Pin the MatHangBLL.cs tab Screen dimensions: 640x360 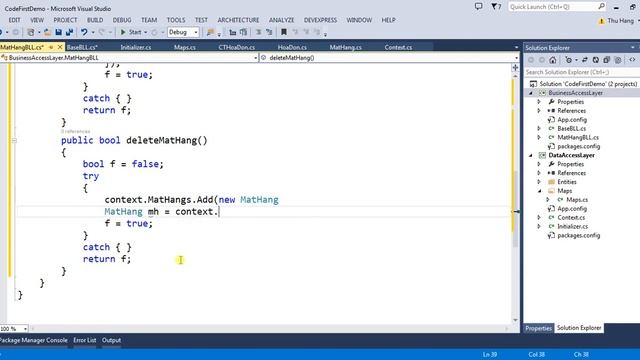point(51,47)
